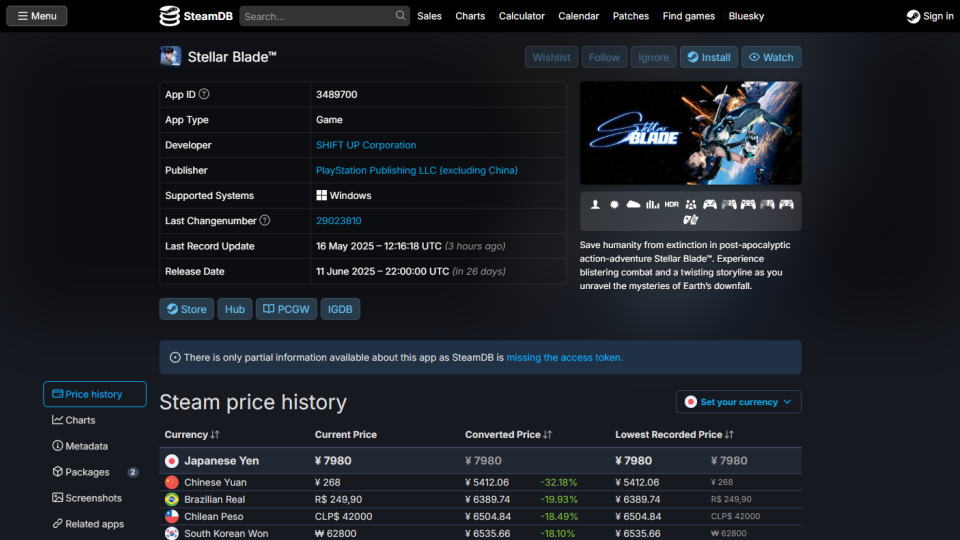Watch this app with the eye button

pyautogui.click(x=771, y=57)
